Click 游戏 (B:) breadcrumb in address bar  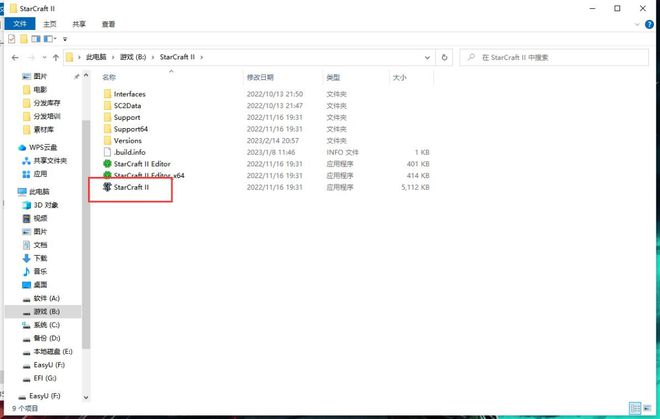tap(133, 57)
